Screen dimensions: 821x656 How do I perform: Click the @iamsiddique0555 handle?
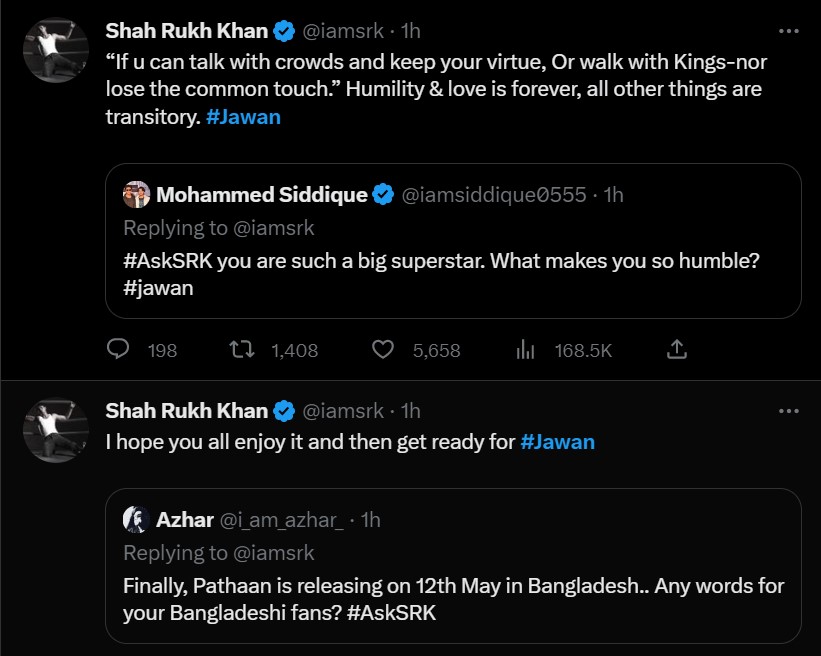(493, 195)
